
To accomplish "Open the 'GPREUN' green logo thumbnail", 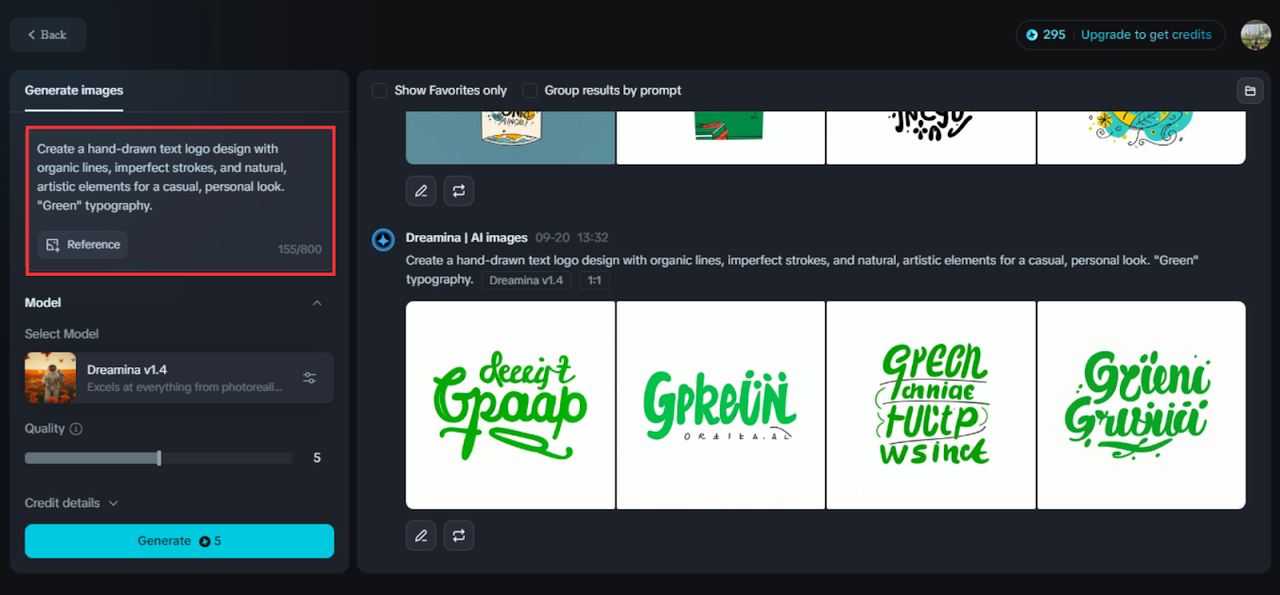I will pyautogui.click(x=721, y=405).
